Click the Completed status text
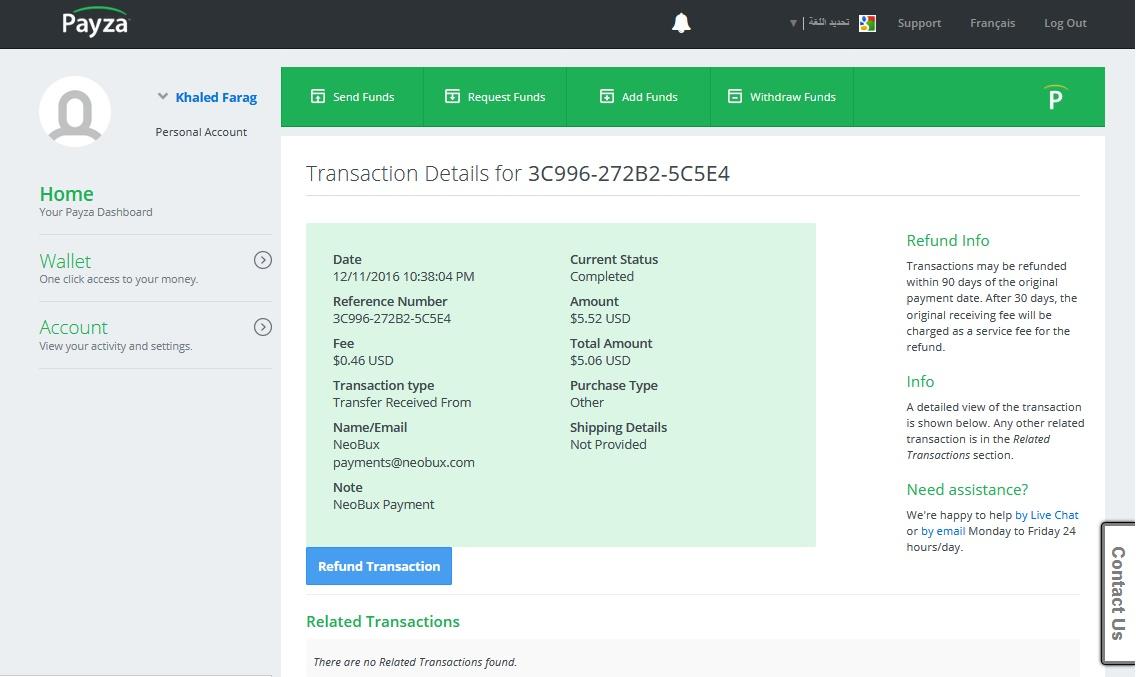This screenshot has width=1136, height=677. click(602, 276)
